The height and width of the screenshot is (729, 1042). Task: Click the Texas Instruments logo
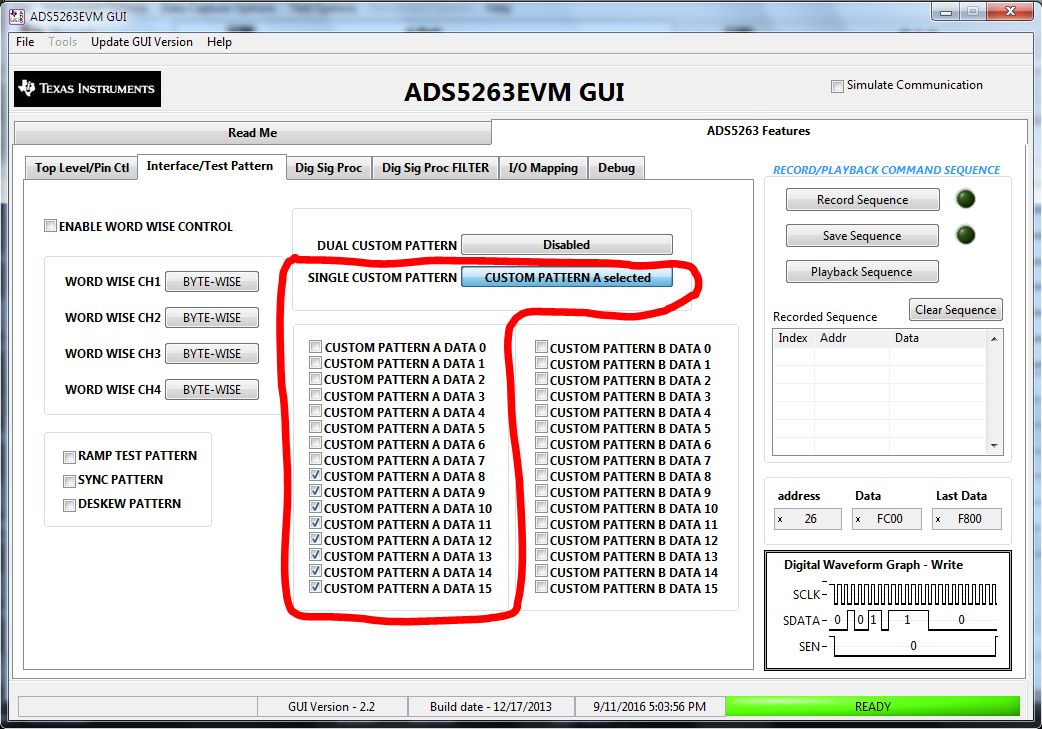pyautogui.click(x=87, y=89)
